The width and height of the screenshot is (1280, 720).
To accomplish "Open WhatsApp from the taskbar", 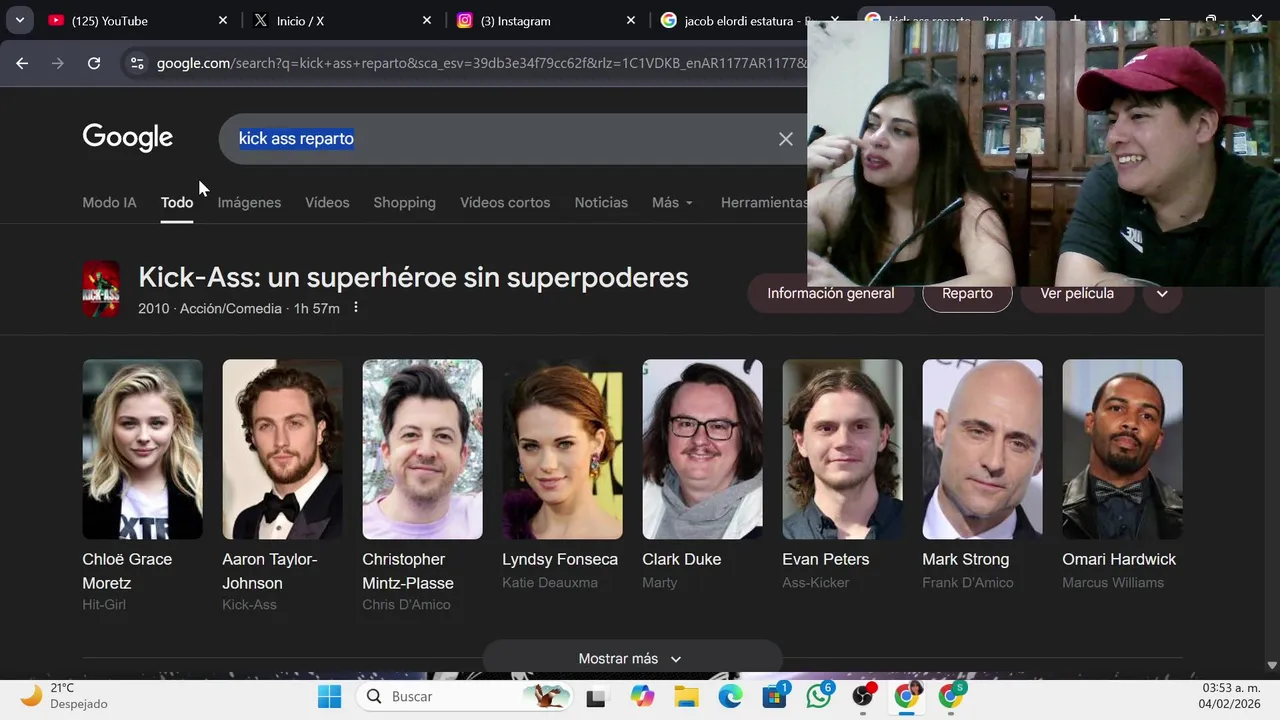I will pyautogui.click(x=819, y=696).
